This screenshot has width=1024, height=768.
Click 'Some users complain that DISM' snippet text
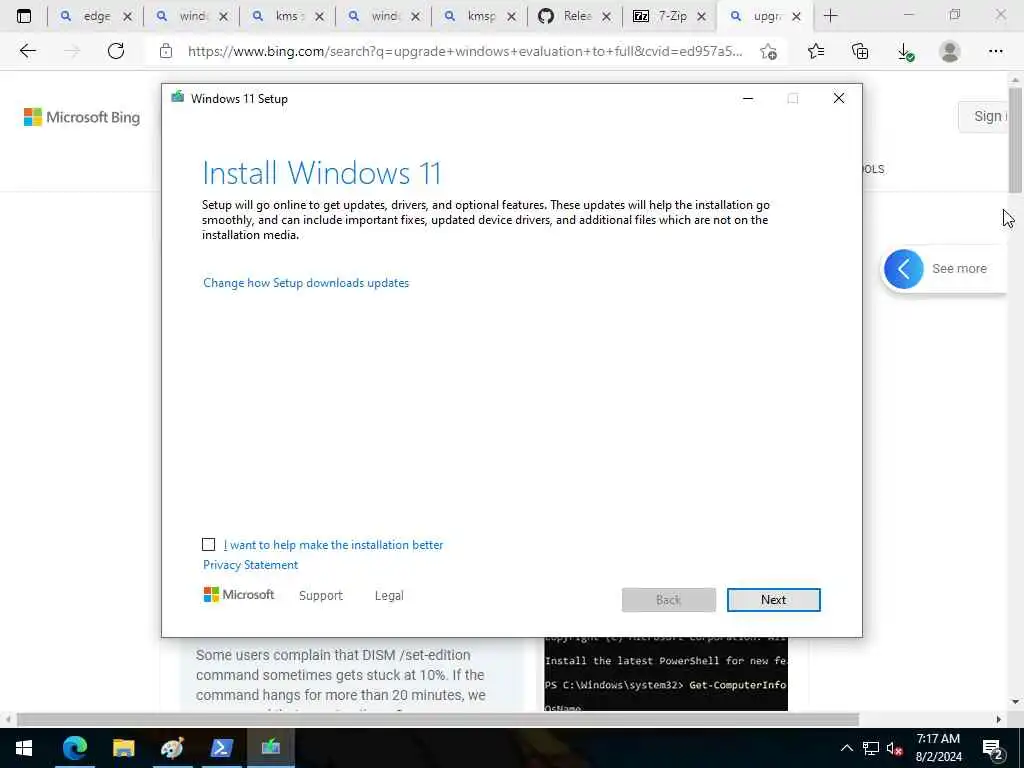coord(340,675)
